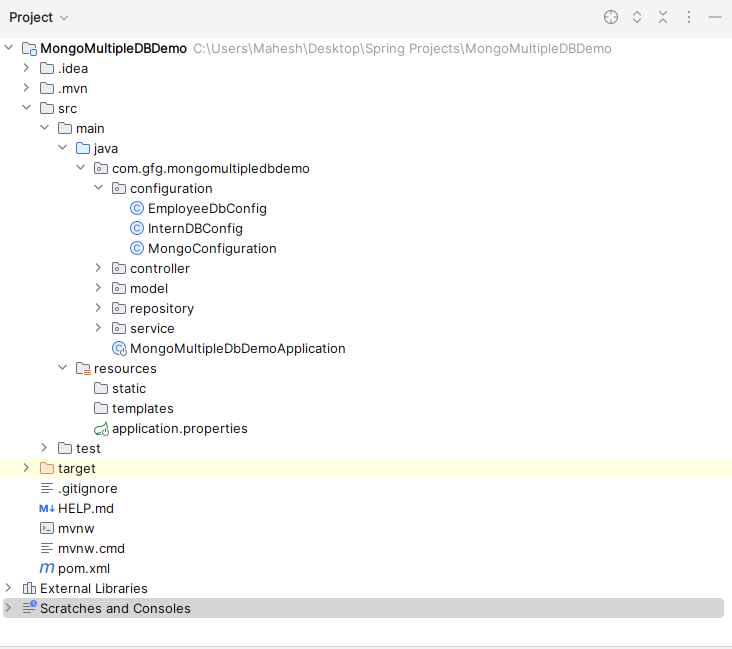Screen dimensions: 732x649
Task: Expand the test folder
Action: [x=44, y=448]
